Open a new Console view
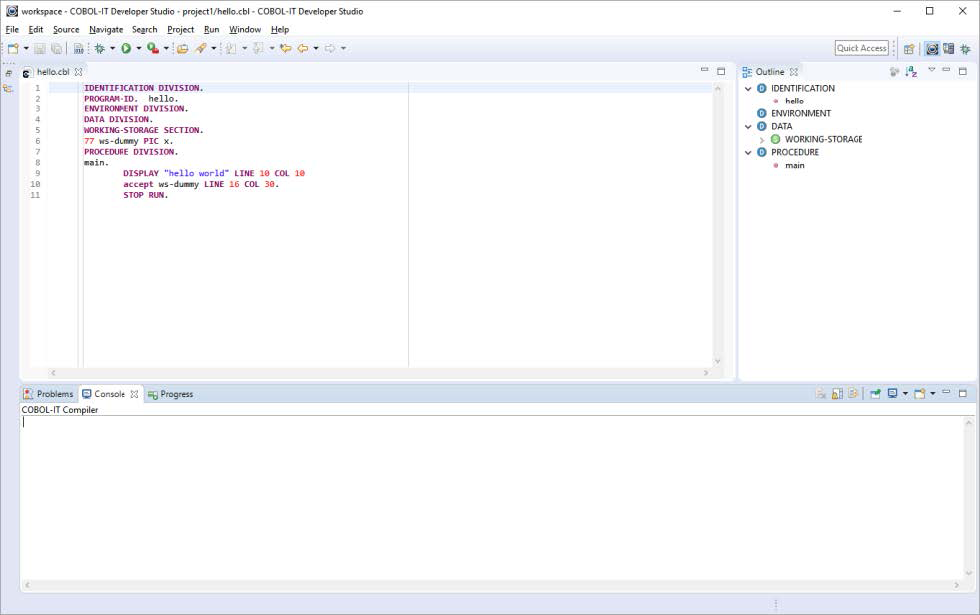The width and height of the screenshot is (980, 615). pyautogui.click(x=917, y=393)
